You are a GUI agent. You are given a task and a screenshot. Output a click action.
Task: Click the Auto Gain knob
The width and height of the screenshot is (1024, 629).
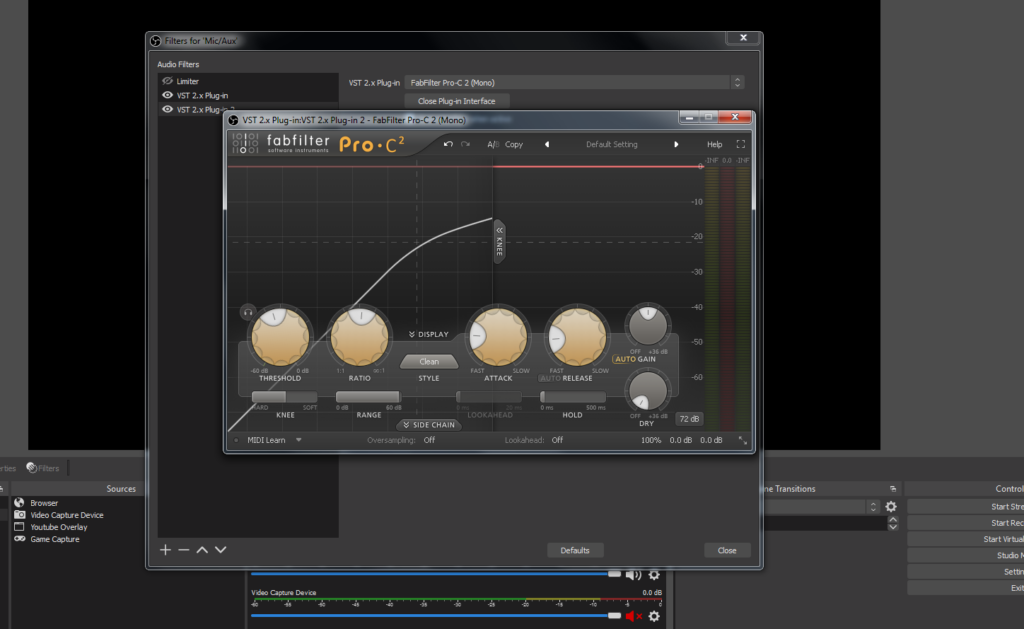pyautogui.click(x=647, y=325)
